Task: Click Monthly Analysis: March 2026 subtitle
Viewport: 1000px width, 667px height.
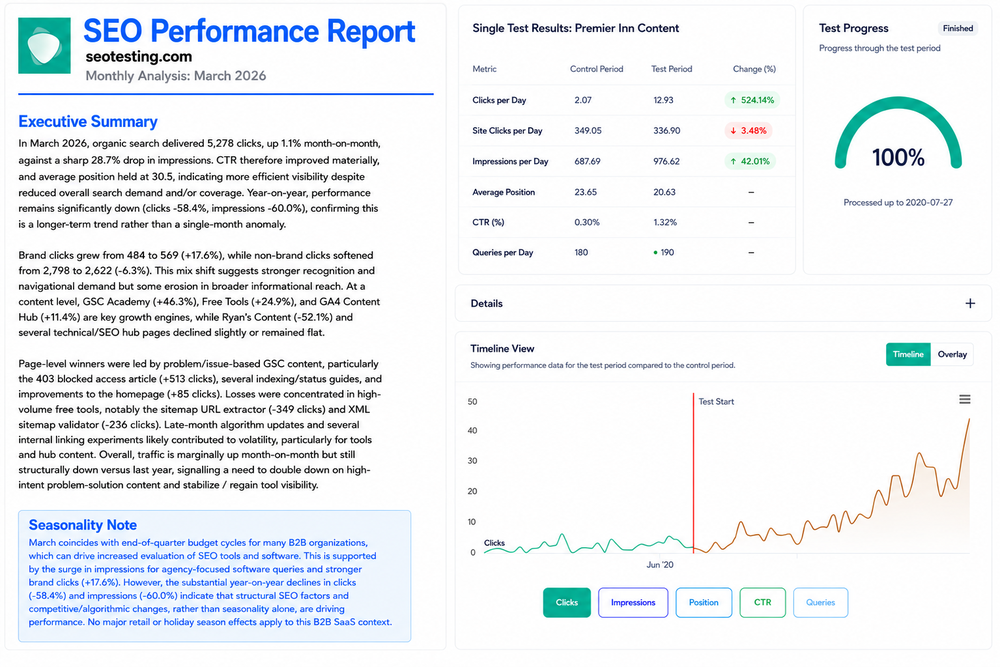Action: 175,76
